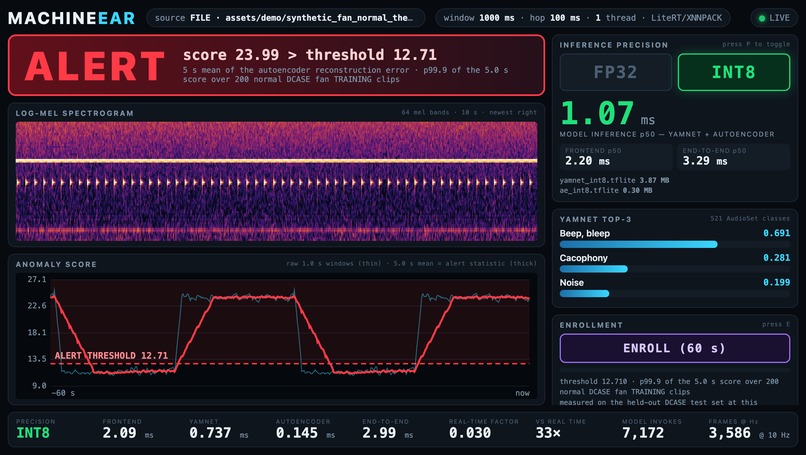The image size is (806, 455).
Task: Click the AUTOENCODER 0.145 ms footer stat
Action: (305, 429)
